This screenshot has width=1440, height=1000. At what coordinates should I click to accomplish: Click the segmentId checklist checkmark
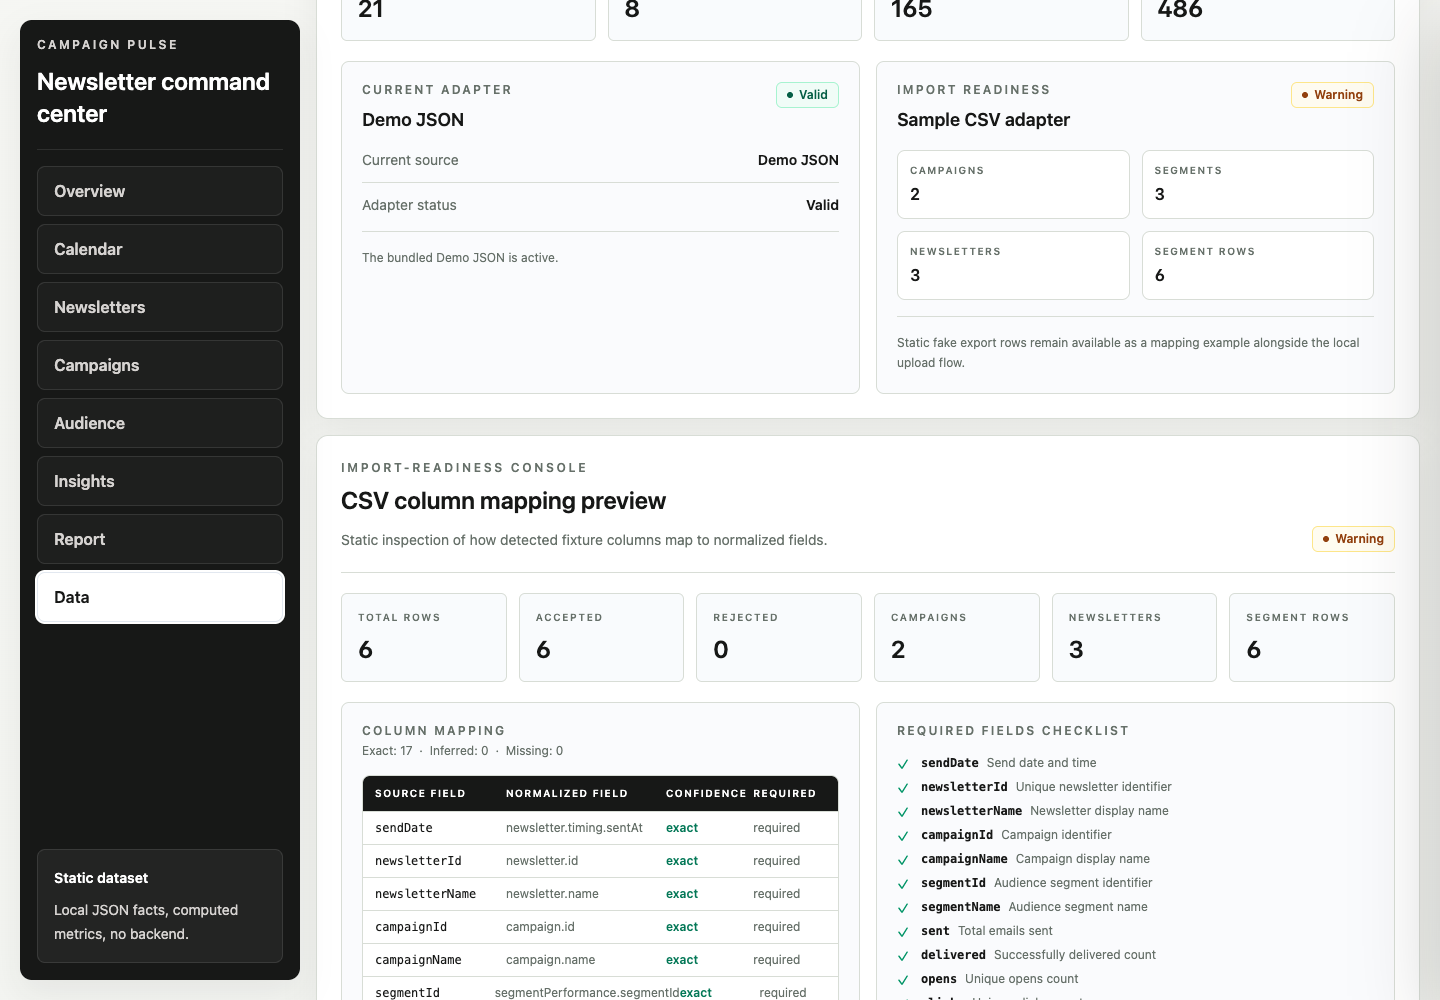click(903, 883)
